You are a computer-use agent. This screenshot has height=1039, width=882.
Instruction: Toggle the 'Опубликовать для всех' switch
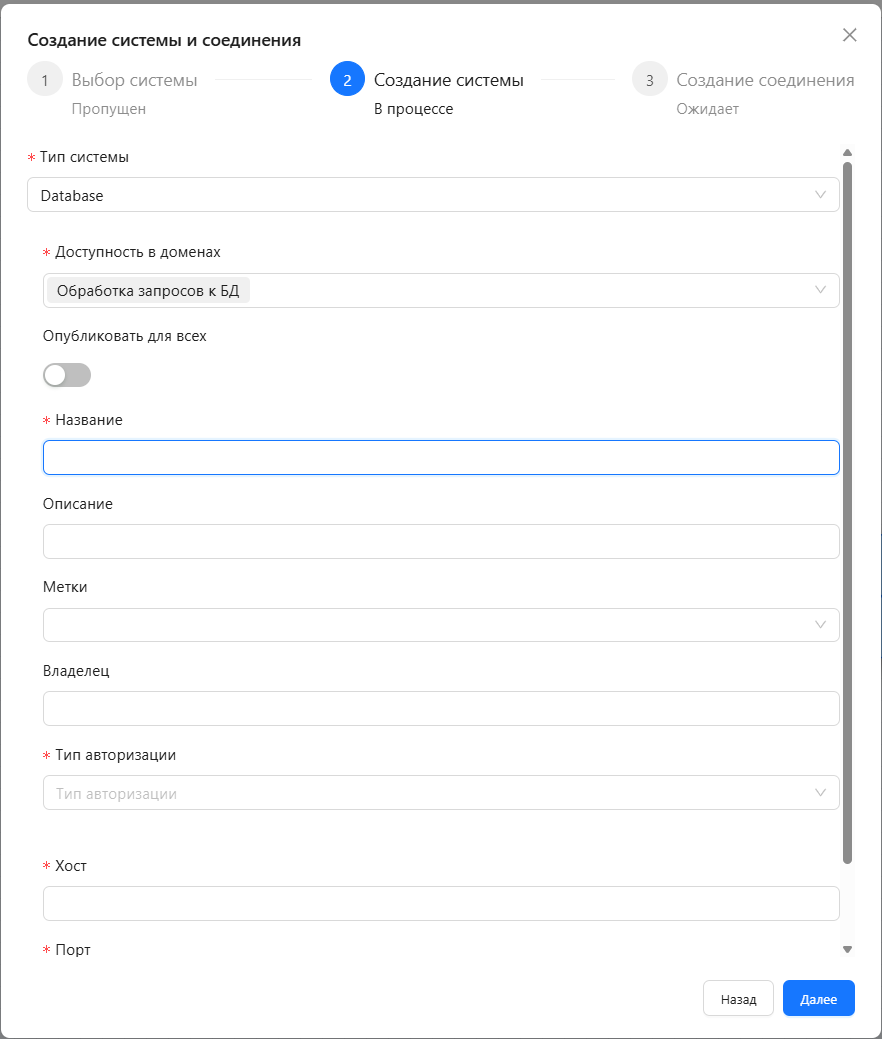click(x=67, y=375)
